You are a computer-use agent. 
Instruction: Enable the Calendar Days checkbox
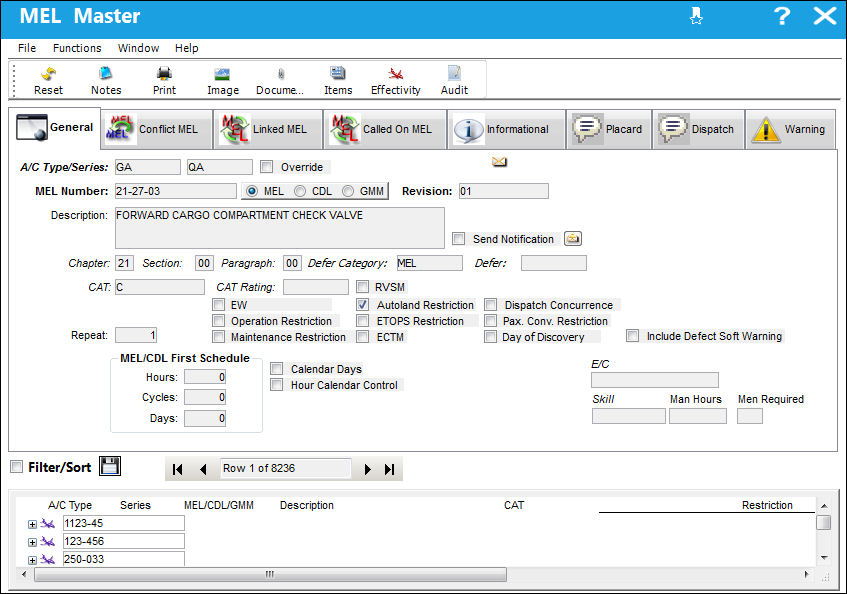(x=277, y=369)
